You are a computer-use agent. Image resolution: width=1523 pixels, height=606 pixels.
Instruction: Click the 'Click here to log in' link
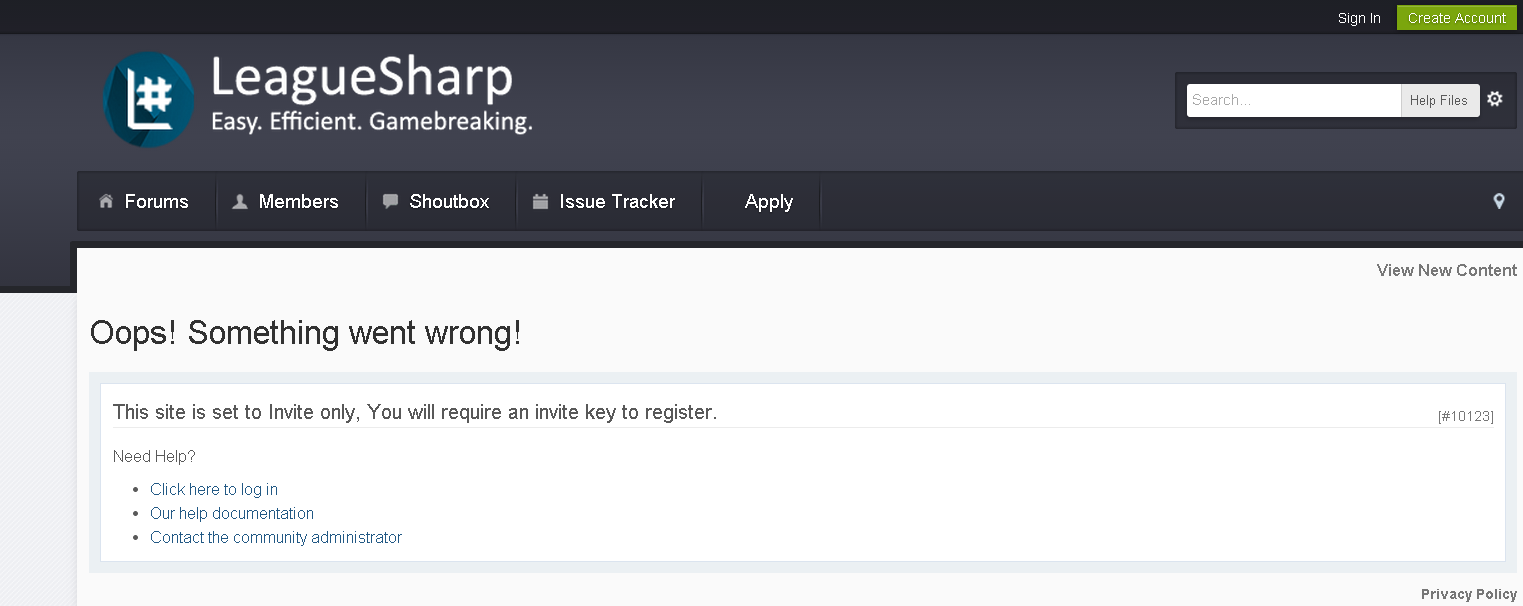[214, 489]
